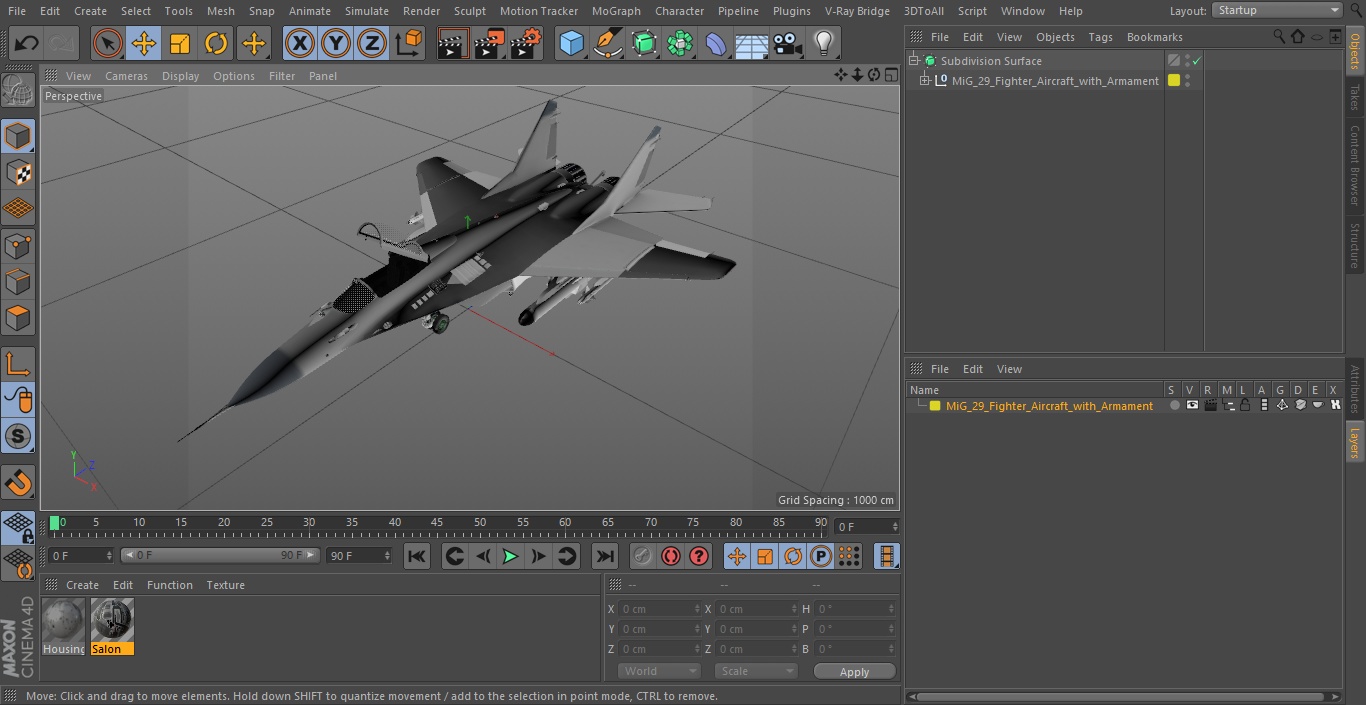Add a Light object

coord(823,43)
